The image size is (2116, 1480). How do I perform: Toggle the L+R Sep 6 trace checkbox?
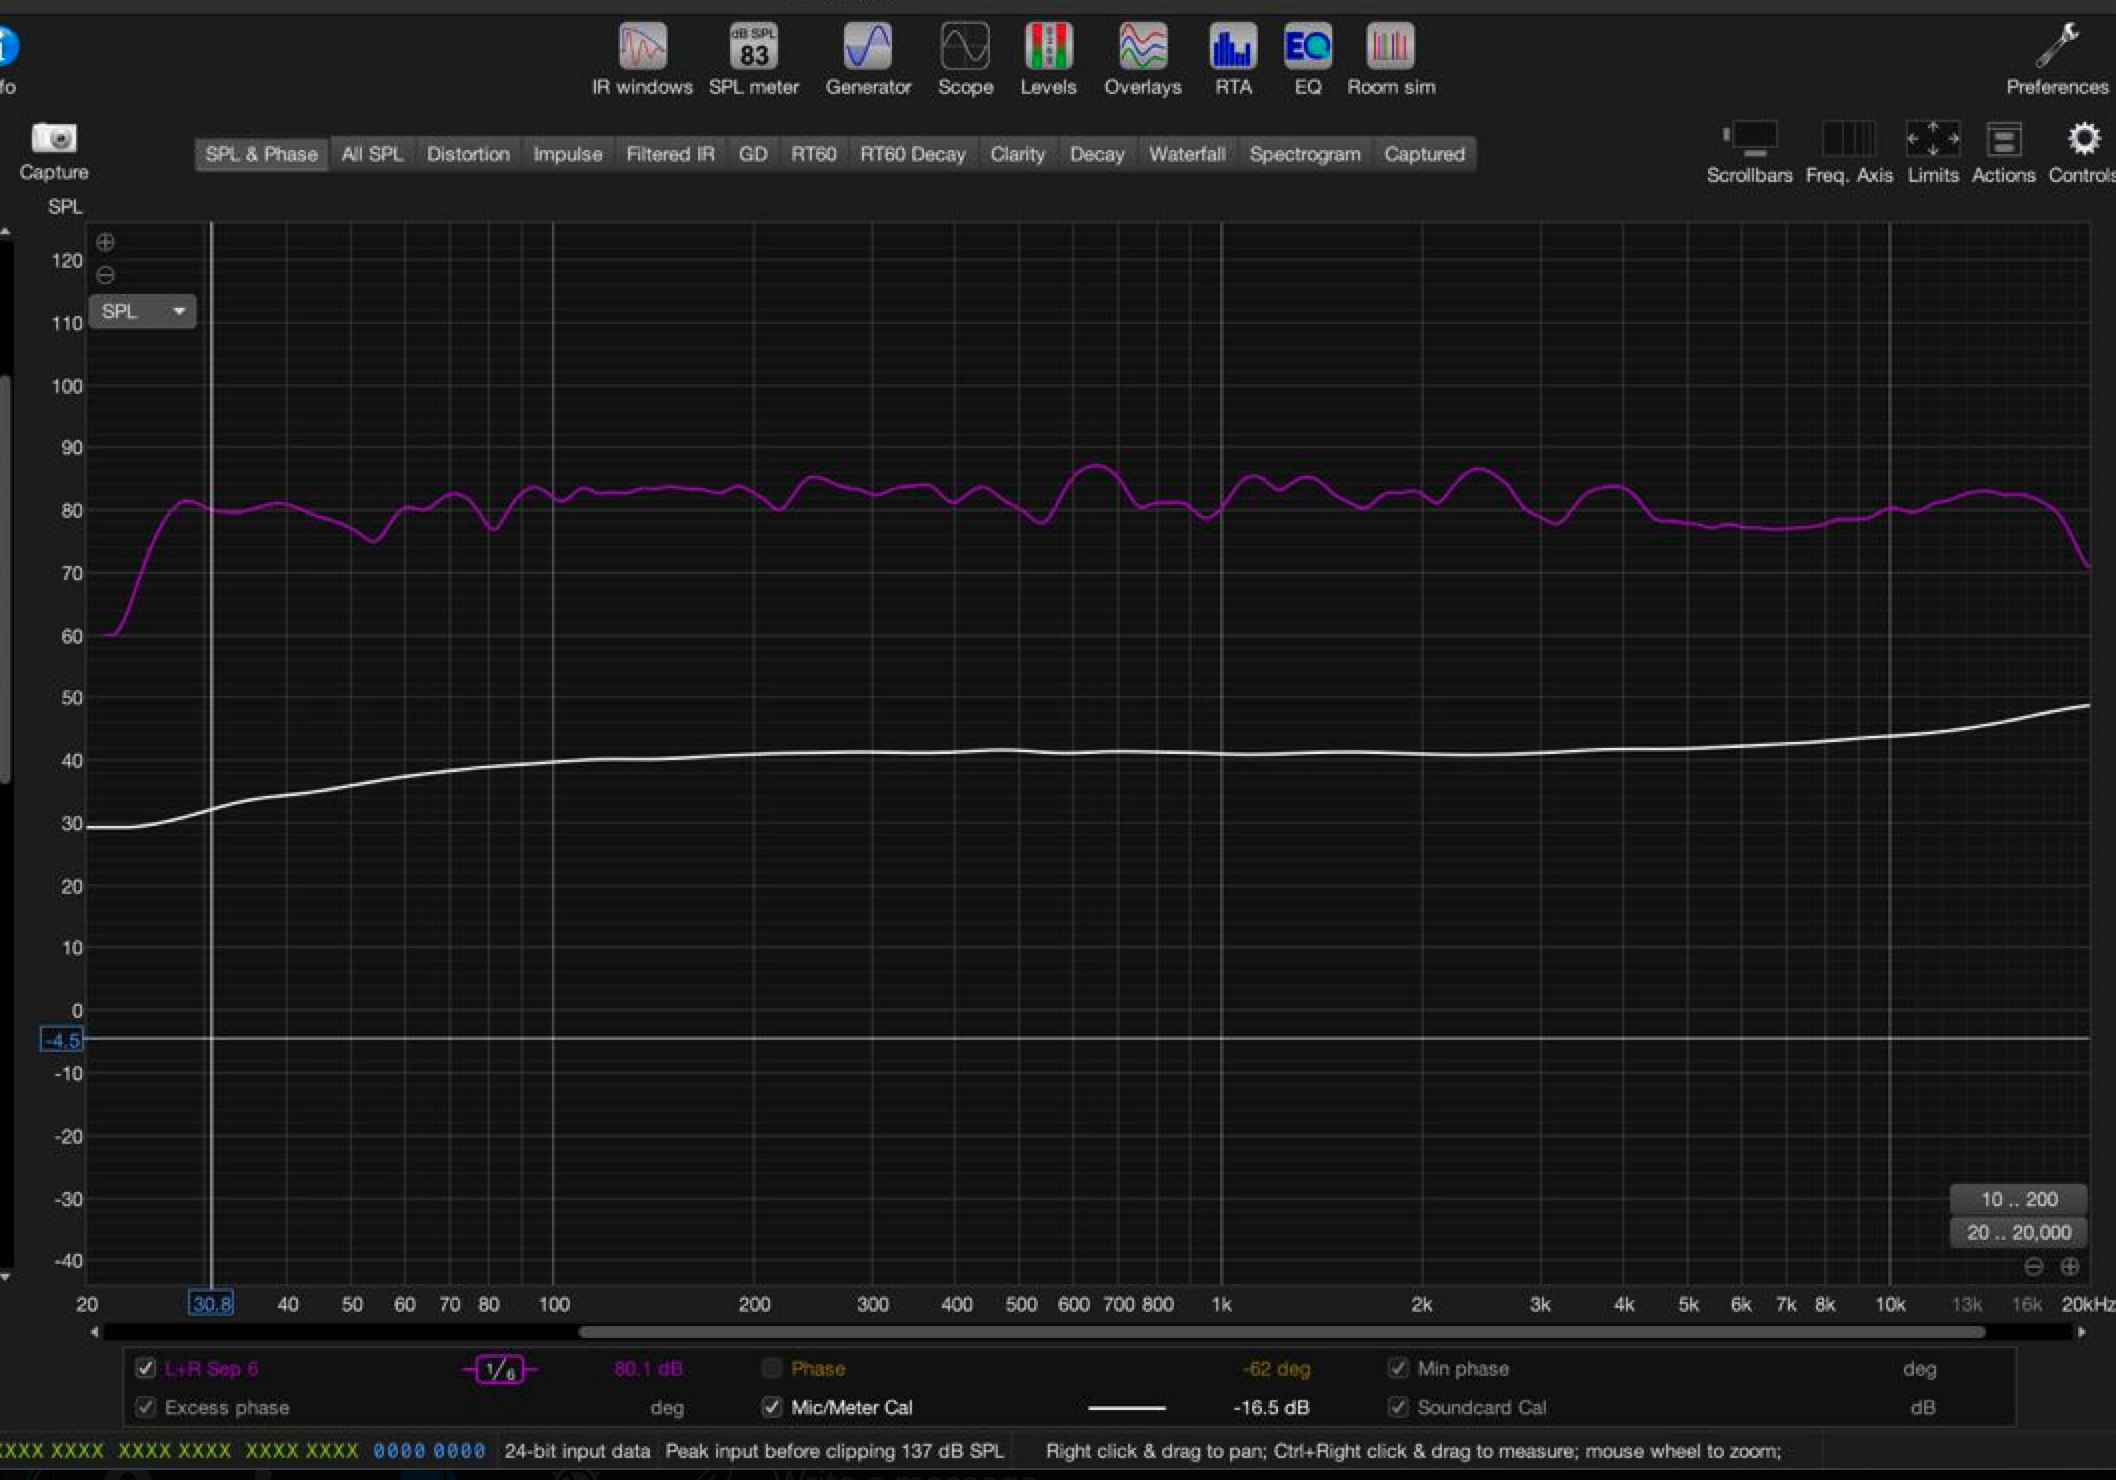pos(146,1368)
